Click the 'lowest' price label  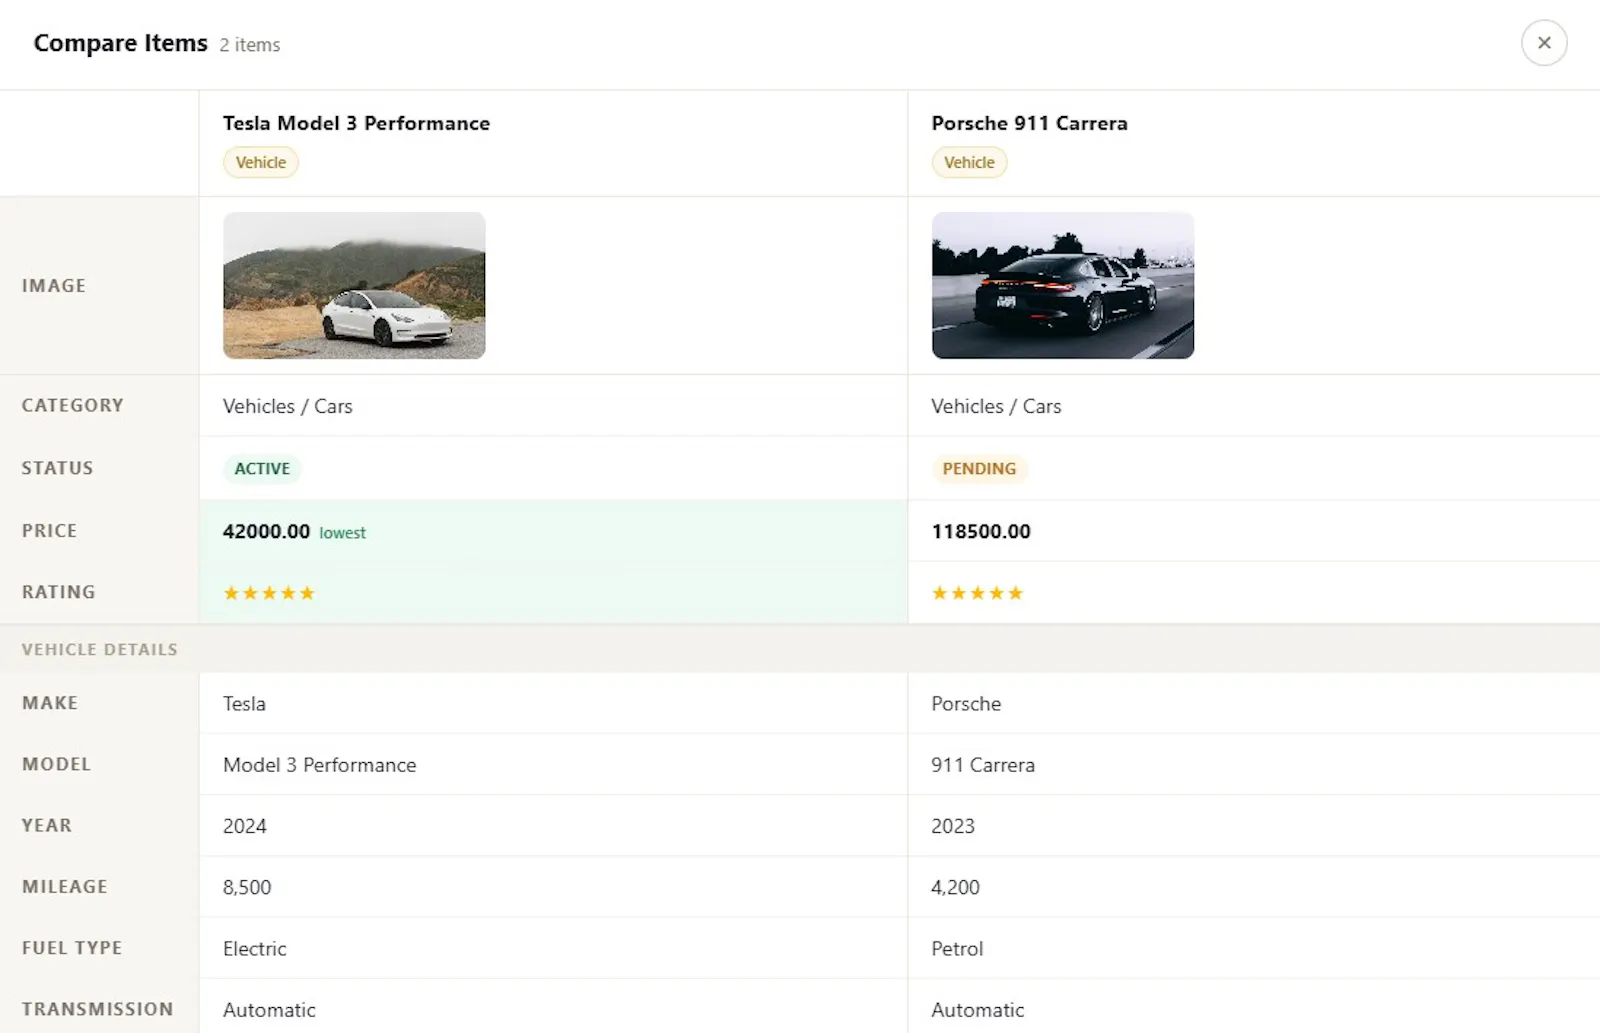pyautogui.click(x=343, y=533)
